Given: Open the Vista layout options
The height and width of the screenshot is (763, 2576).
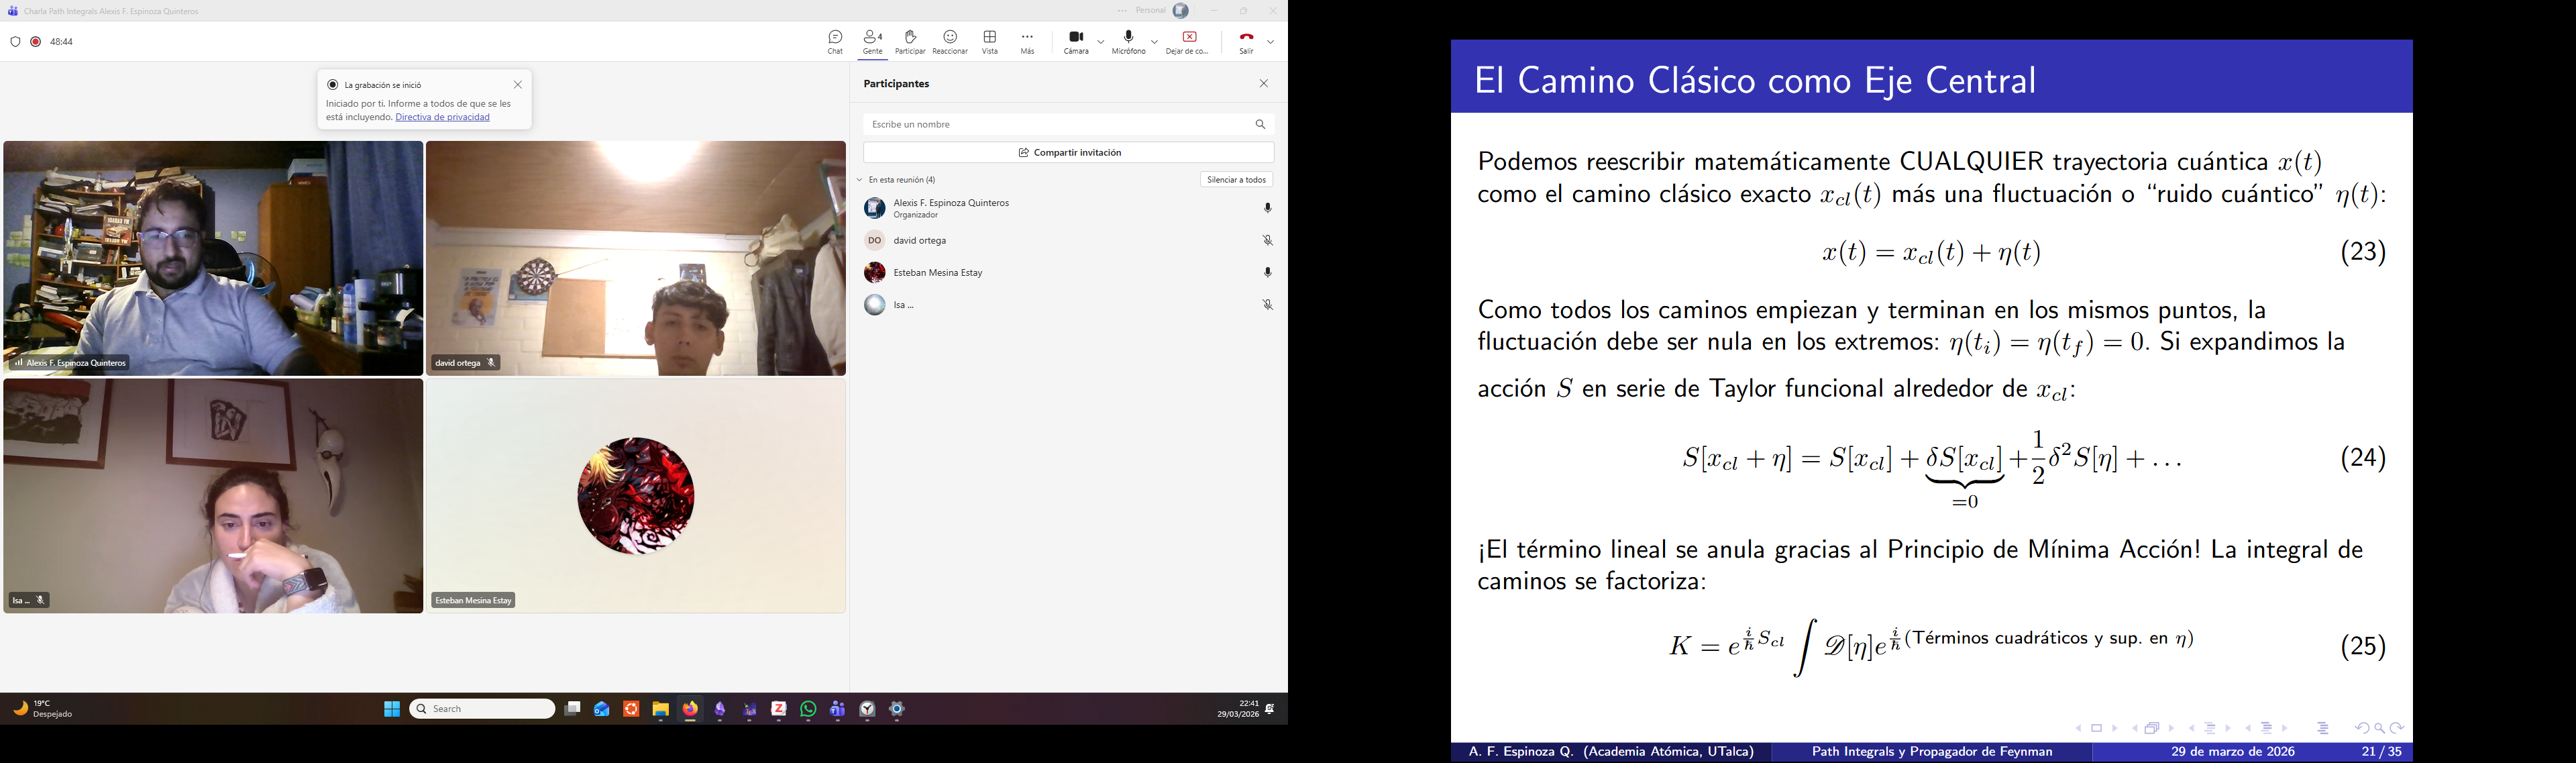Looking at the screenshot, I should pos(989,41).
